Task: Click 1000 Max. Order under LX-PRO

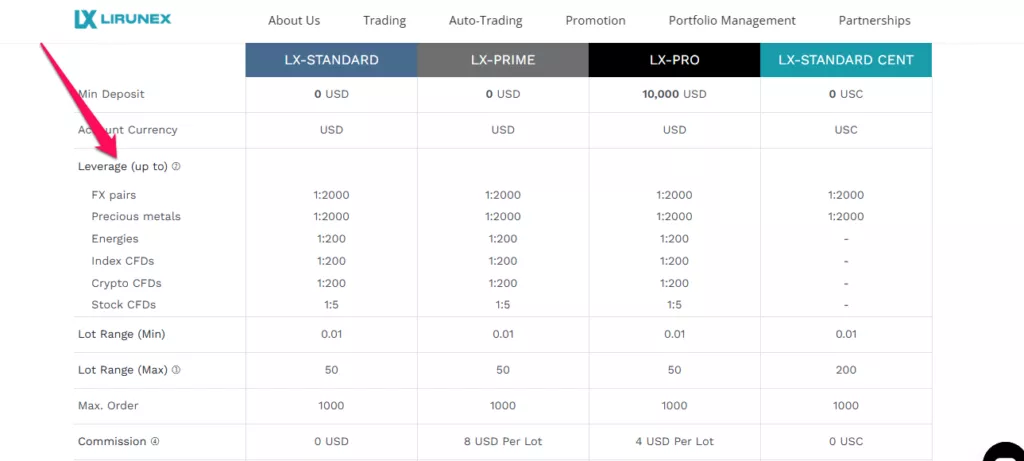Action: click(x=675, y=406)
